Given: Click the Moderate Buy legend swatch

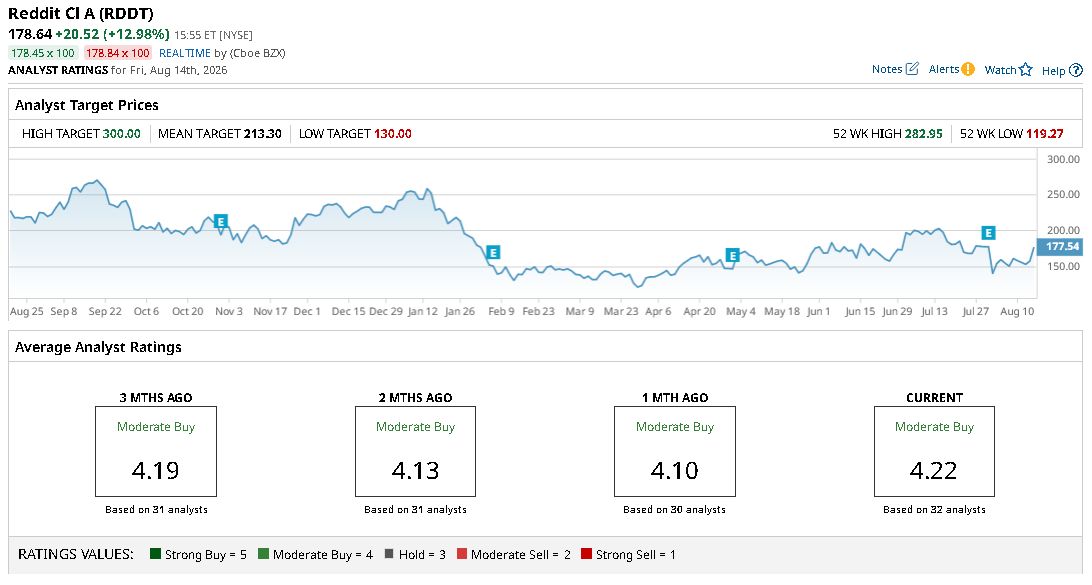Looking at the screenshot, I should pyautogui.click(x=263, y=554).
